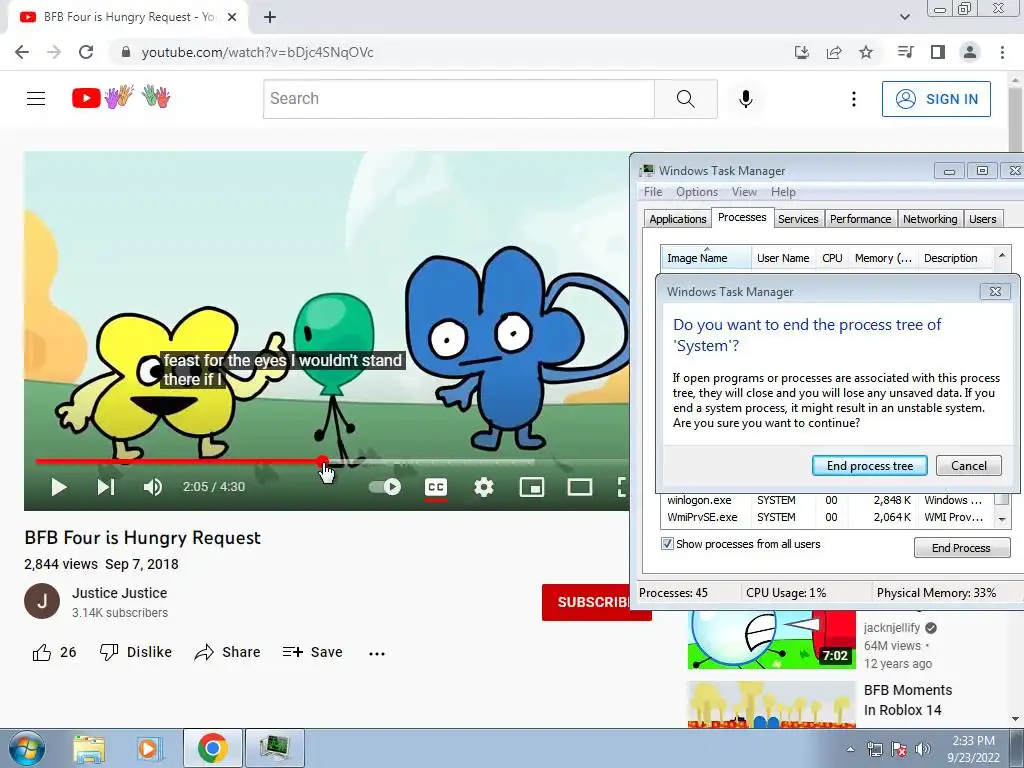Image resolution: width=1024 pixels, height=768 pixels.
Task: Open BFB Moments In Roblox 14 video
Action: (908, 700)
